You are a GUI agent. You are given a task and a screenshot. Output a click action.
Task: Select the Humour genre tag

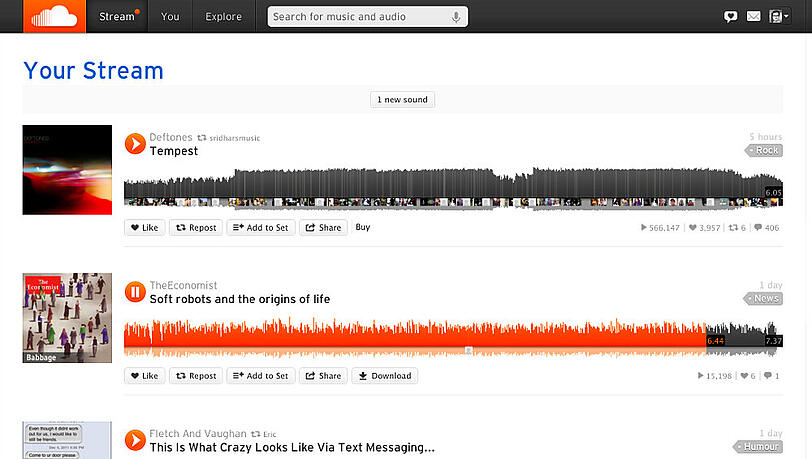(x=758, y=447)
